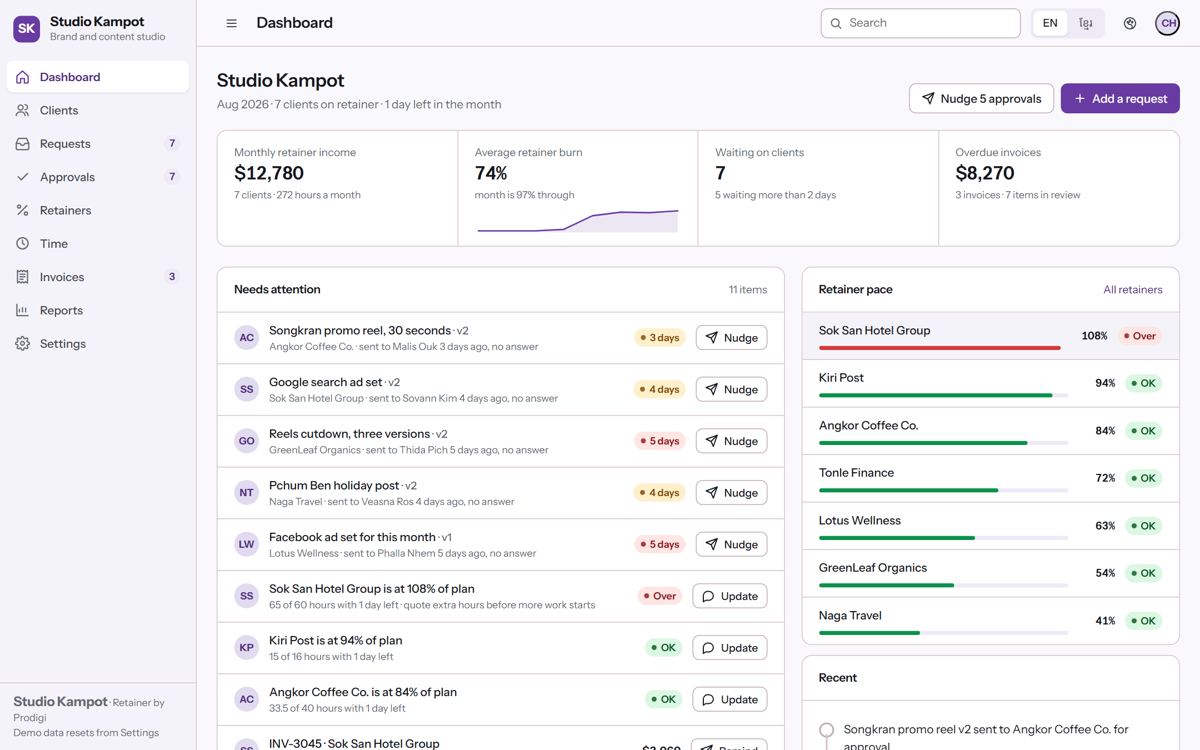The height and width of the screenshot is (750, 1200).
Task: Click the AC avatar on Angkor Coffee 84% row
Action: pyautogui.click(x=246, y=699)
